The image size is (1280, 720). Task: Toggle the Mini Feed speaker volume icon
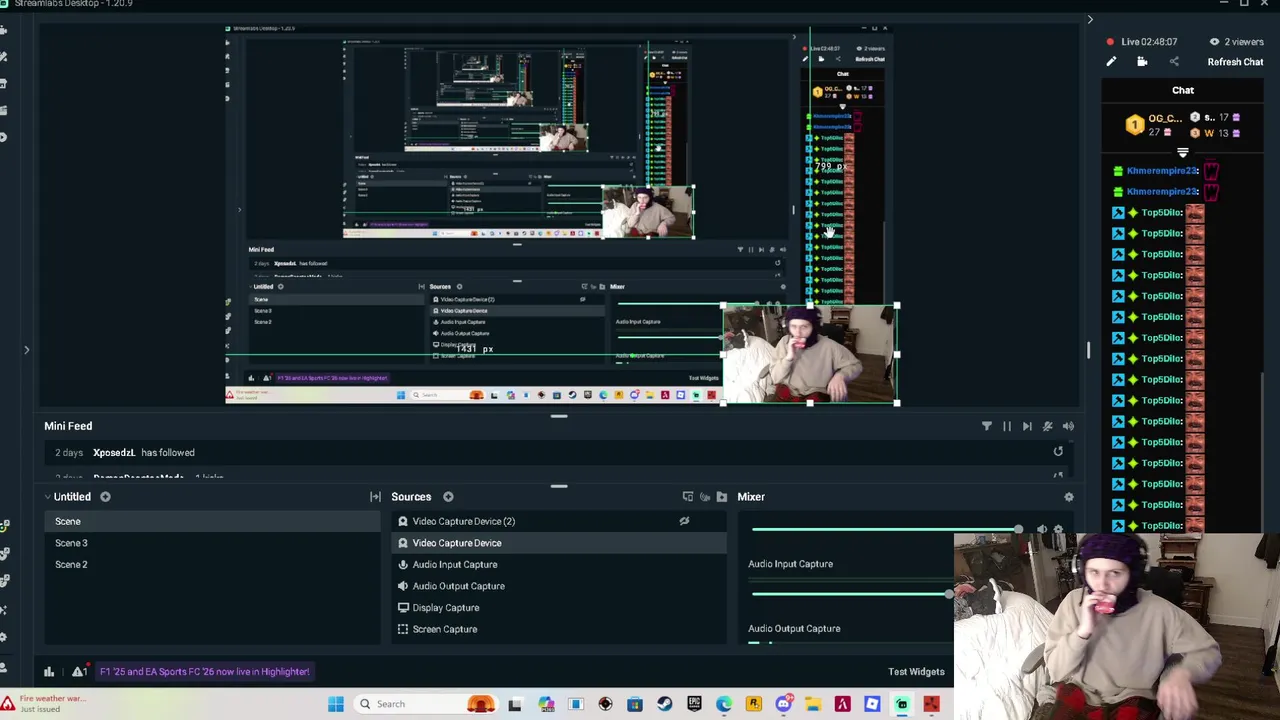(1068, 426)
